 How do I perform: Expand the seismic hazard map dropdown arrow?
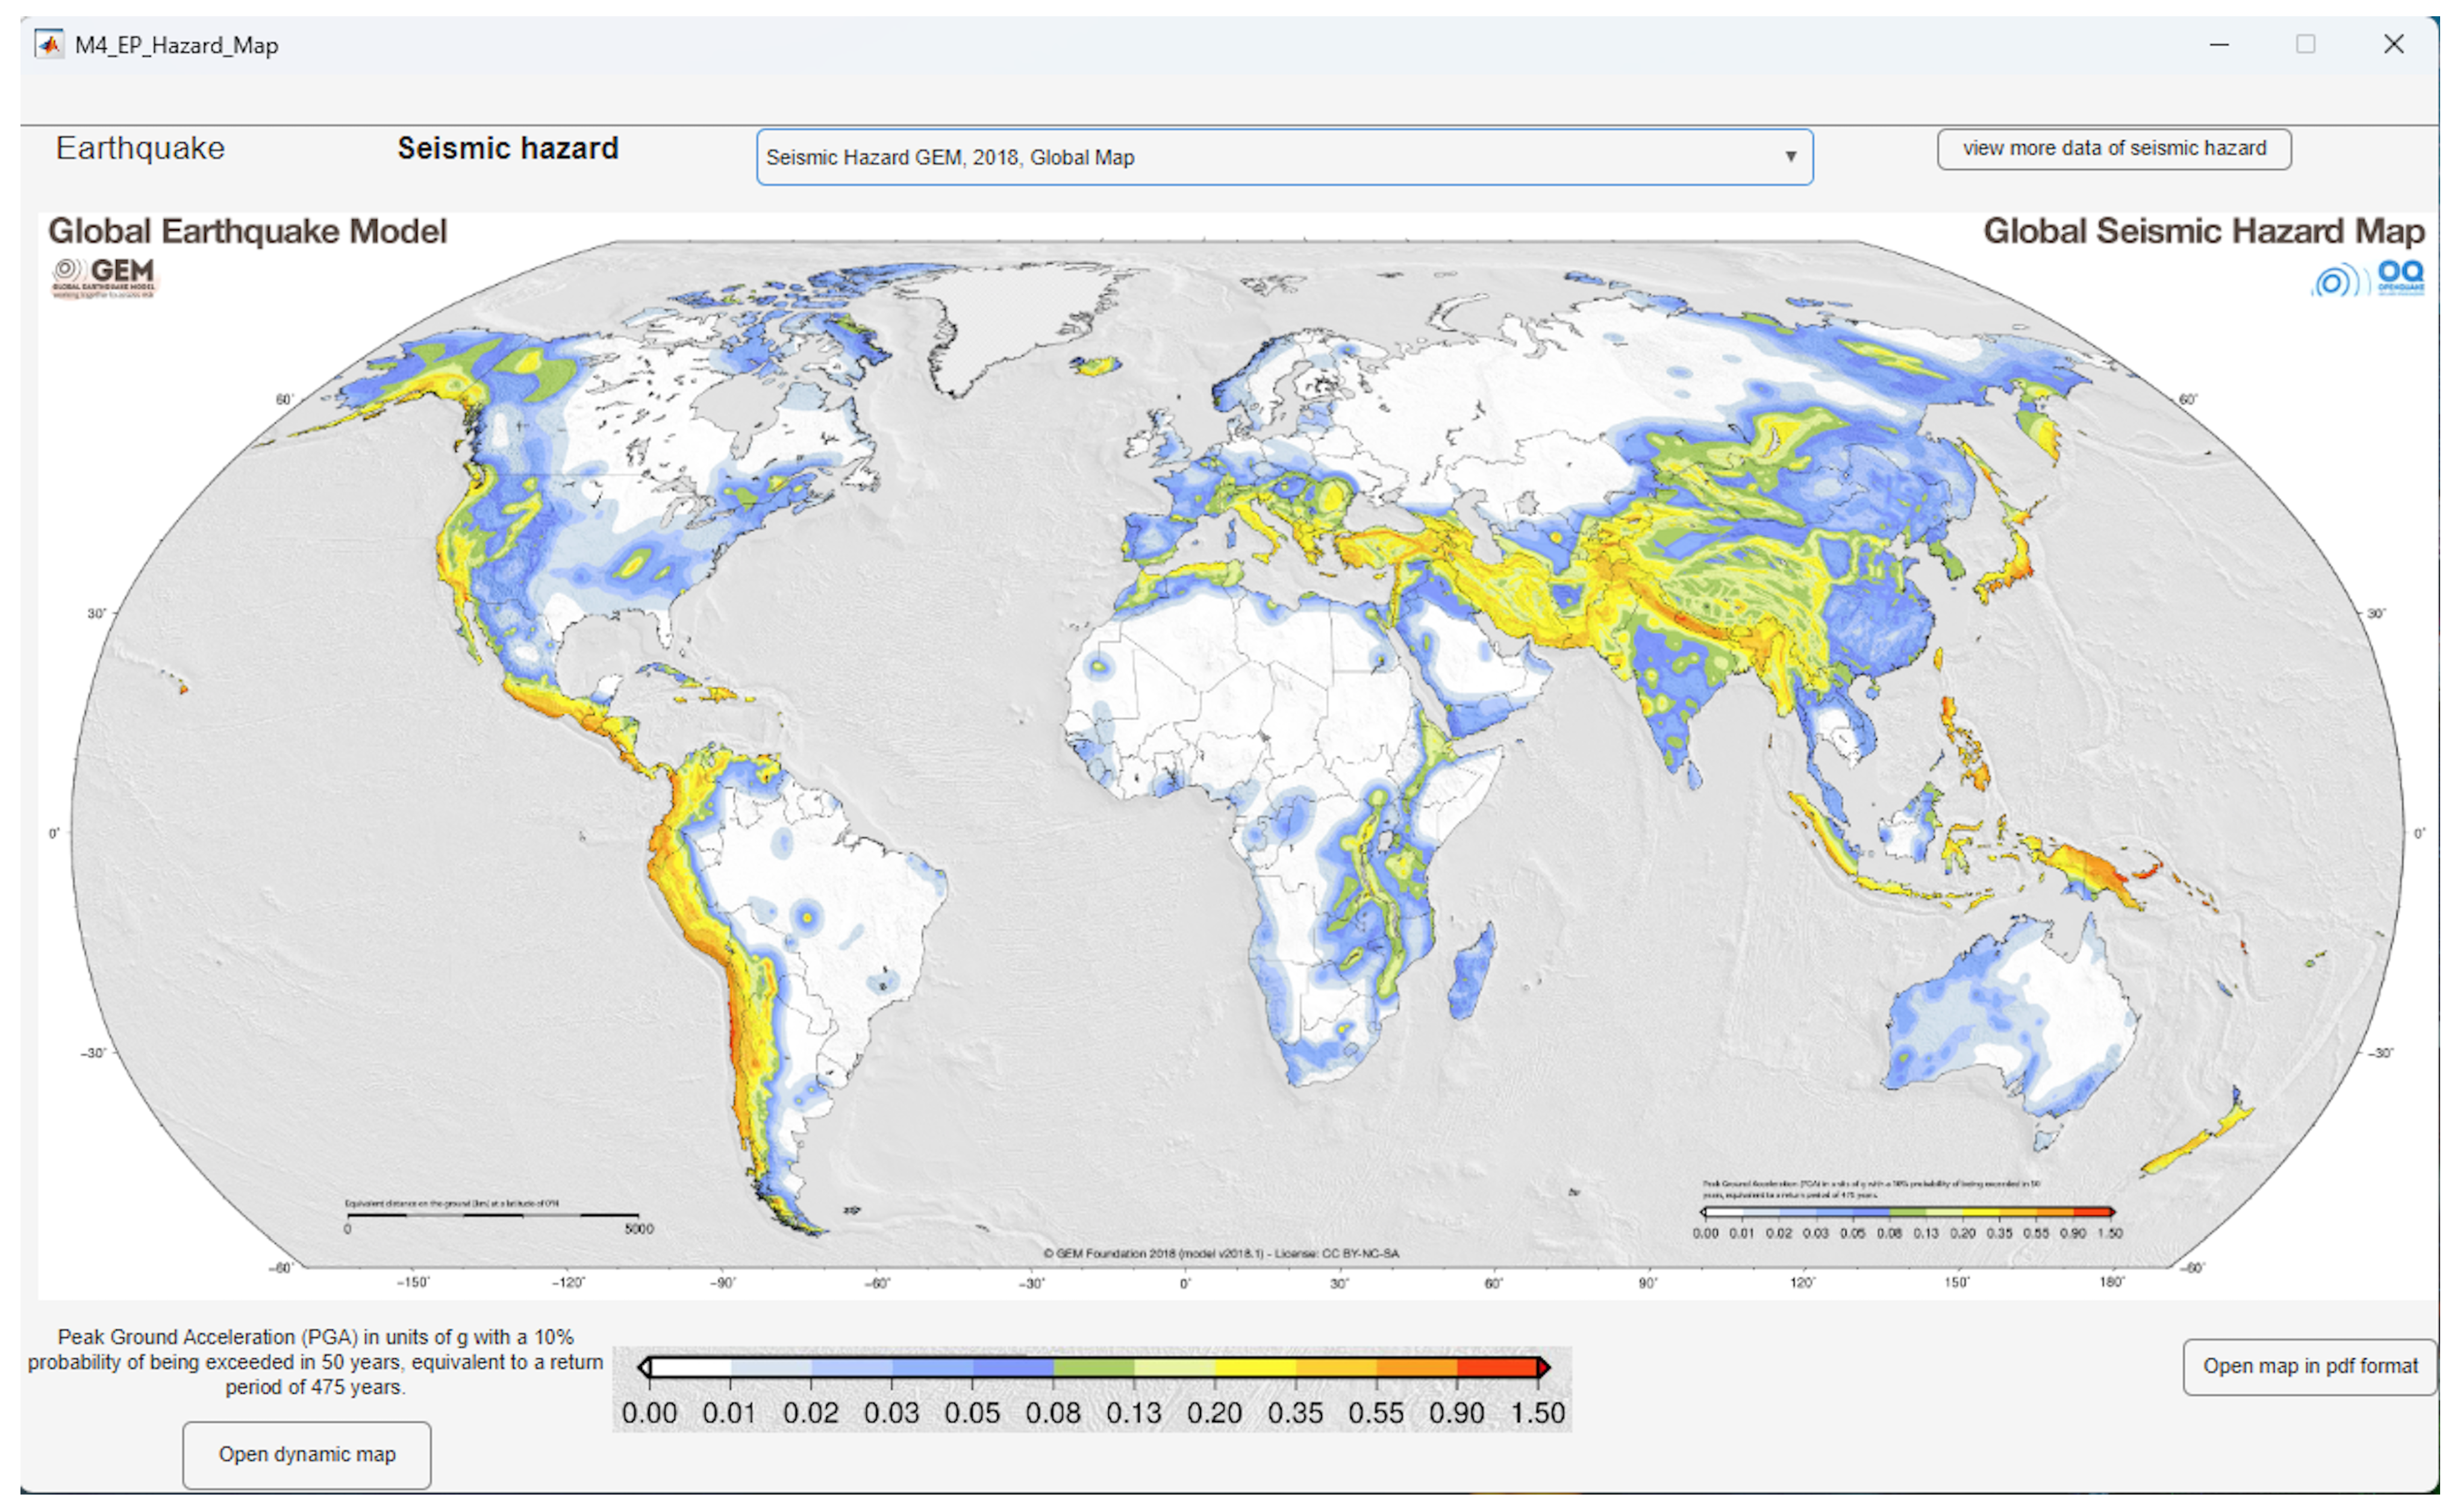[1791, 157]
